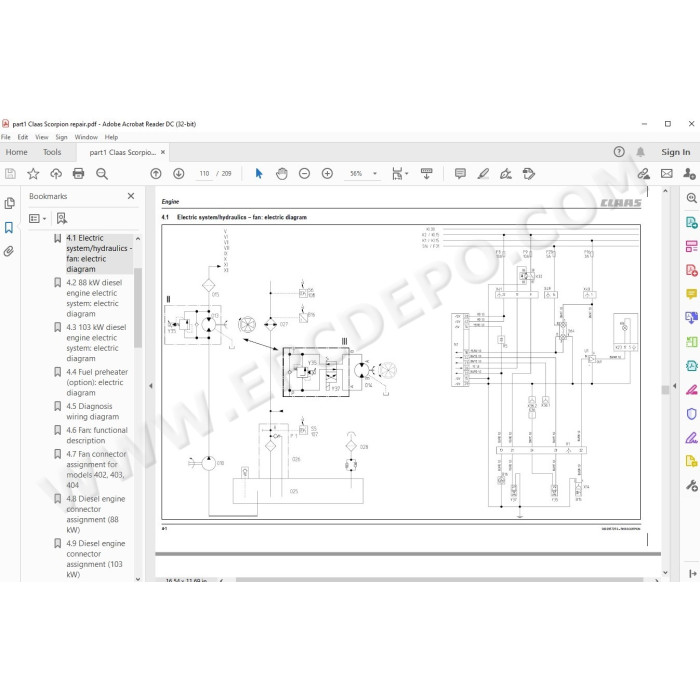700x700 pixels.
Task: Close the part1 Claas Scorpio document tab
Action: coord(163,152)
